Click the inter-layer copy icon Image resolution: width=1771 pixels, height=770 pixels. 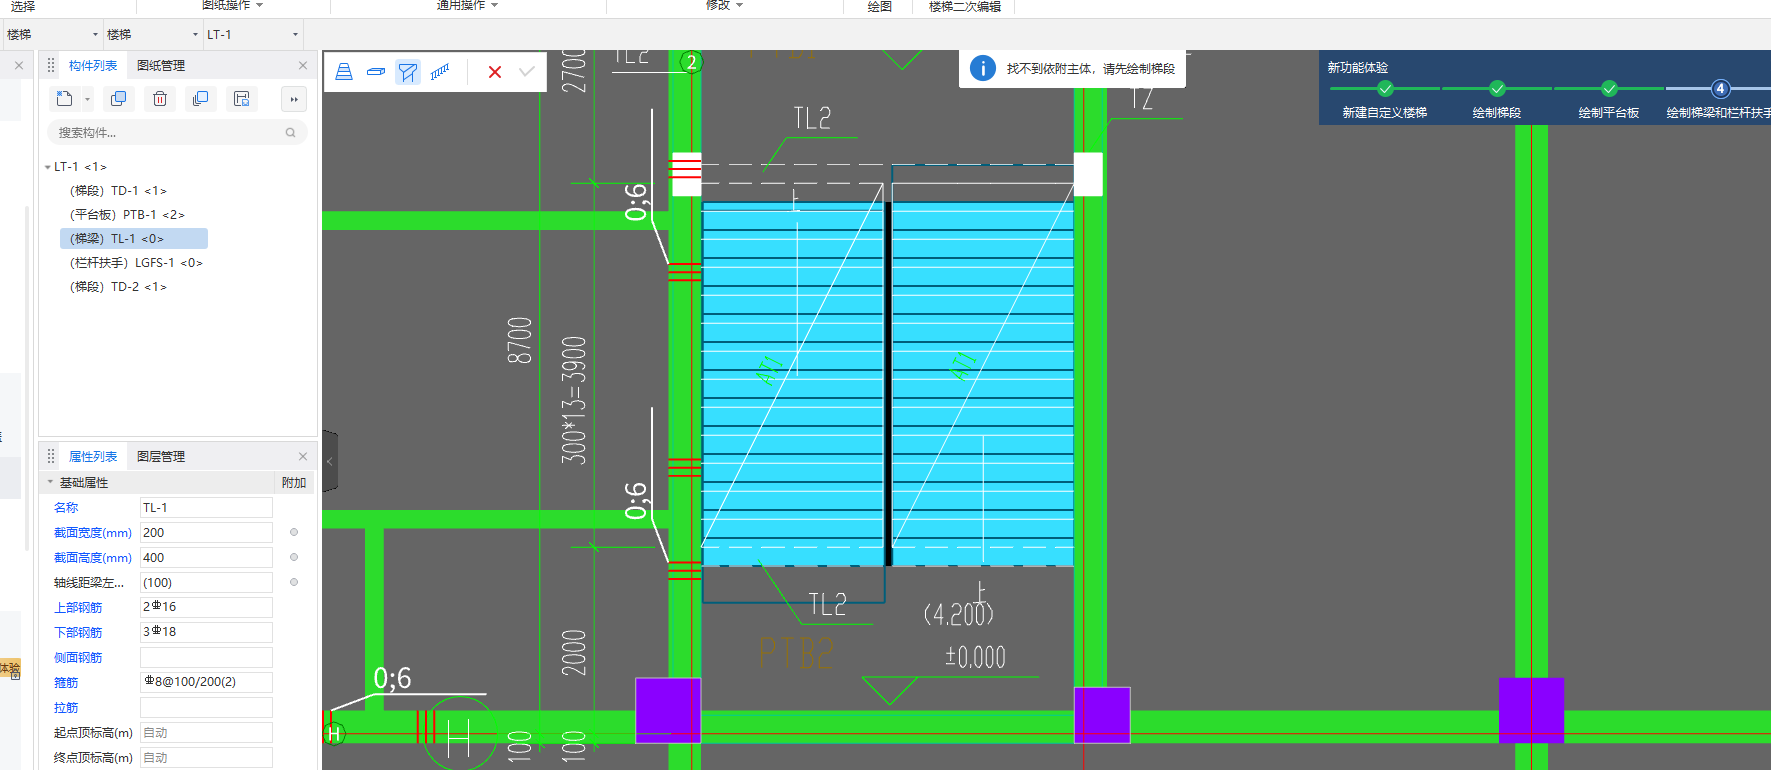point(201,99)
